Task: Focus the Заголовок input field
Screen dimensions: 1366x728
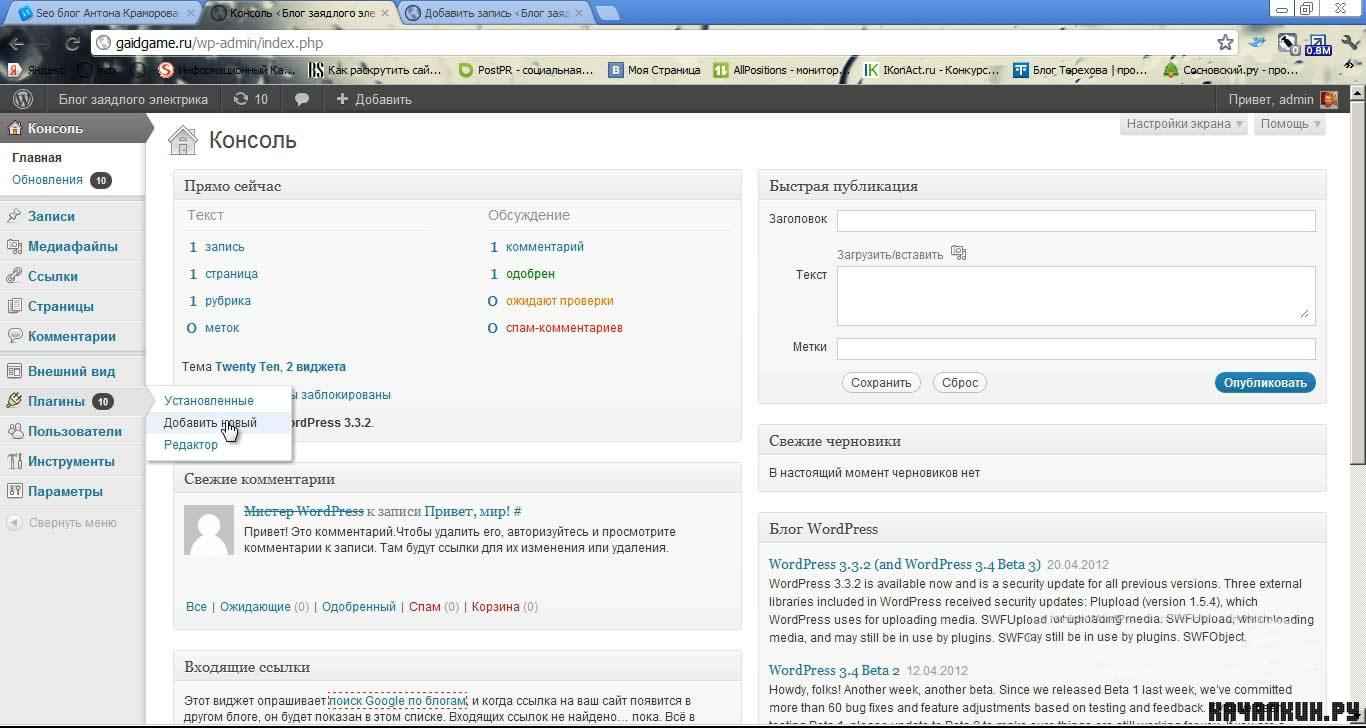Action: click(x=1076, y=220)
